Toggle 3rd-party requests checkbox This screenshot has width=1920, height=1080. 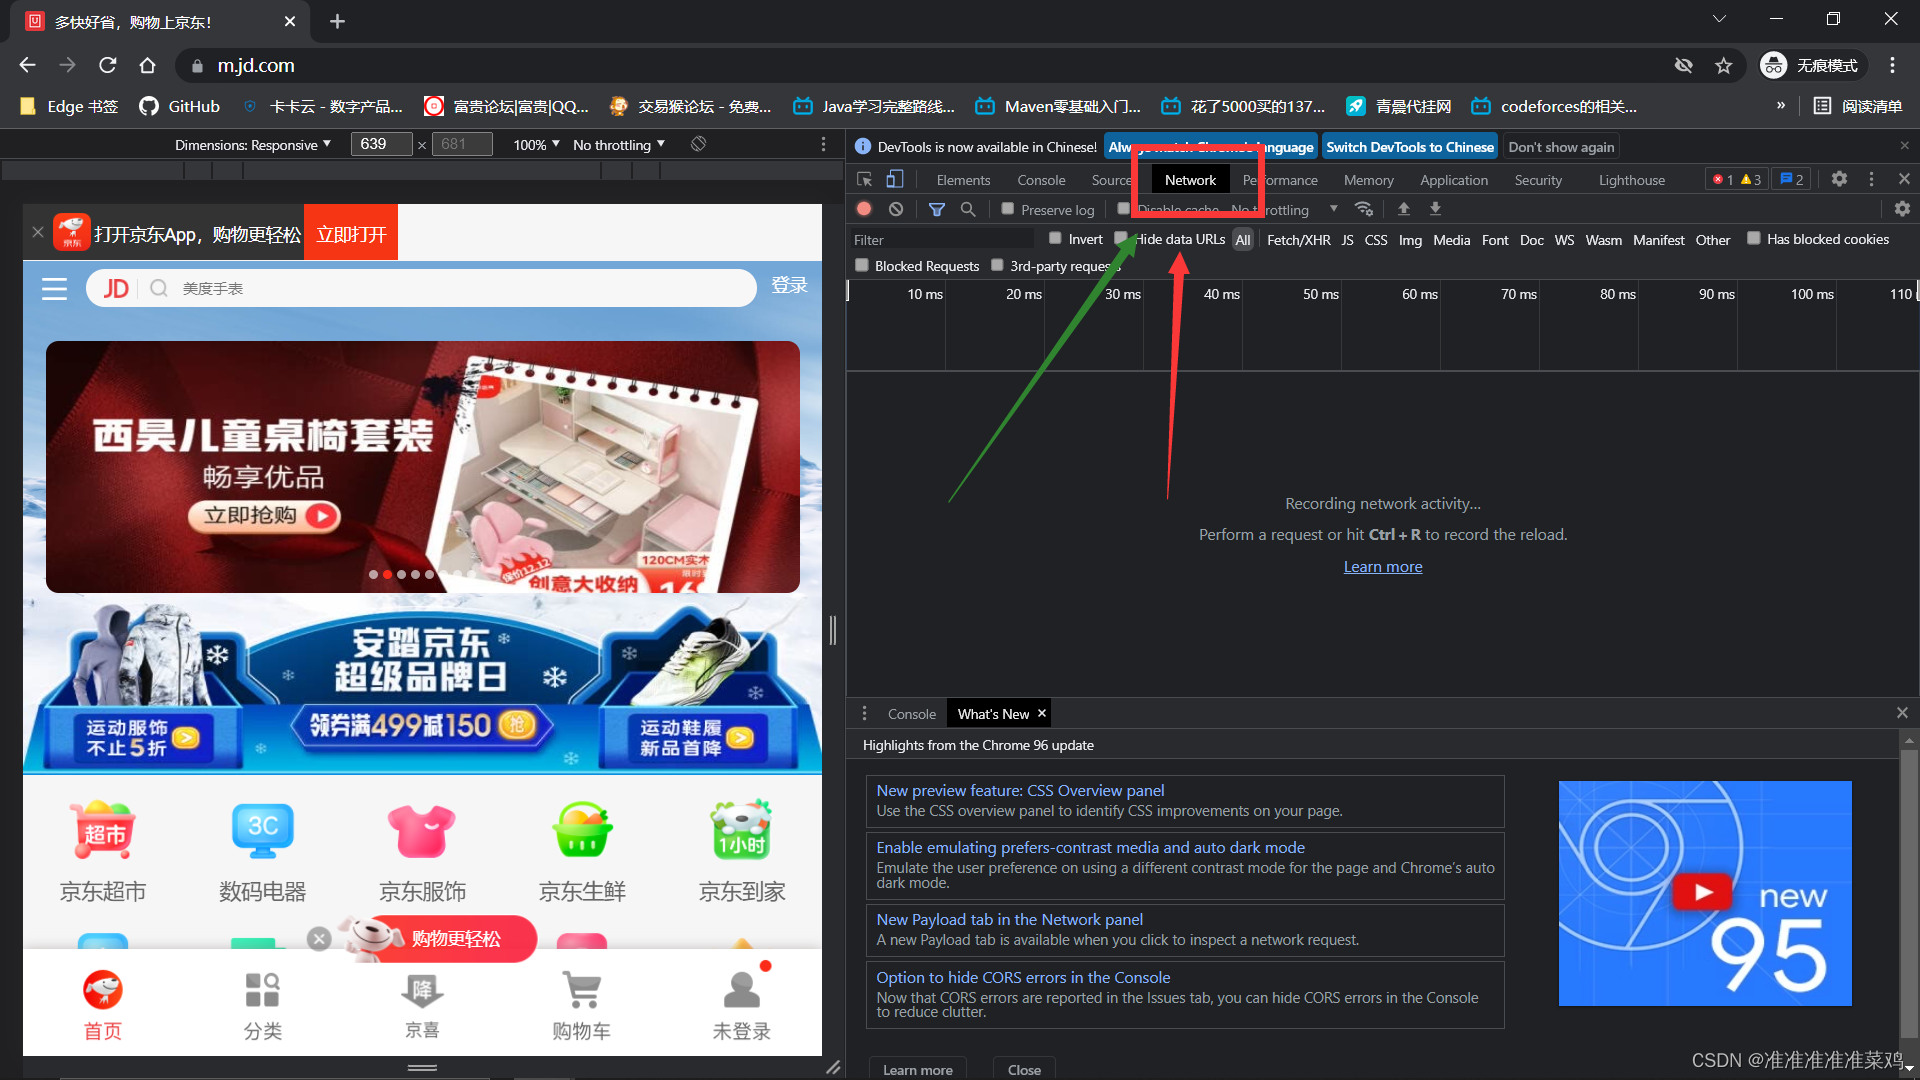(997, 265)
